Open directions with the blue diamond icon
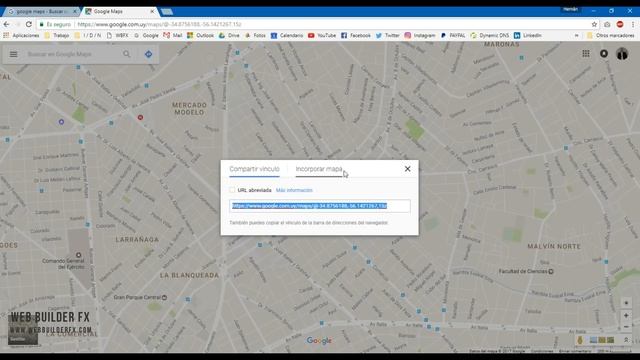 tap(149, 54)
